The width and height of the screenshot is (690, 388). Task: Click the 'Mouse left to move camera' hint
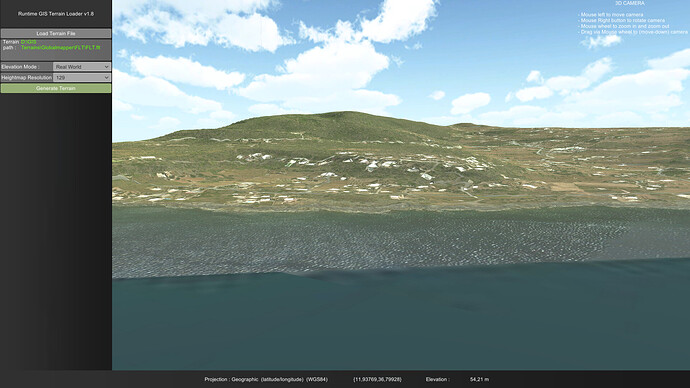(x=610, y=15)
